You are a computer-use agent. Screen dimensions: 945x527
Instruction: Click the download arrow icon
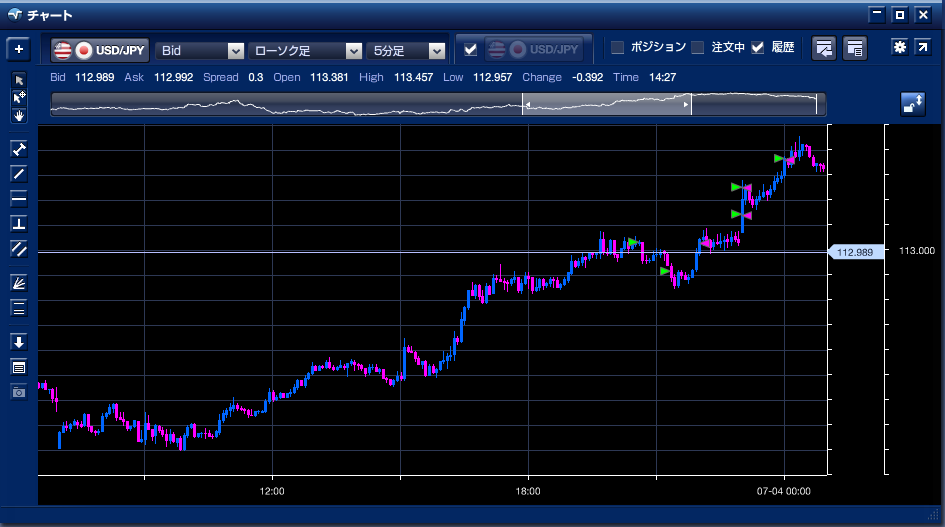point(19,342)
